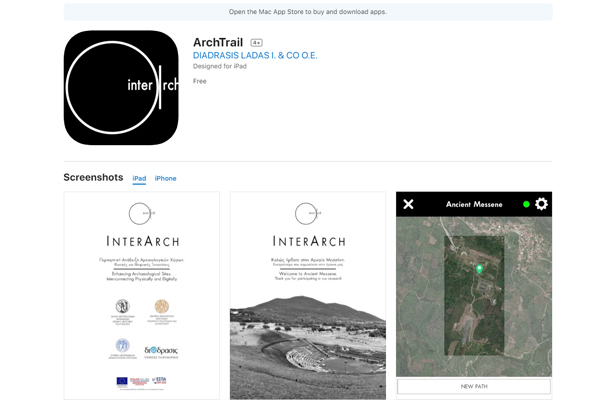Open first InterArch logos screenshot

142,296
